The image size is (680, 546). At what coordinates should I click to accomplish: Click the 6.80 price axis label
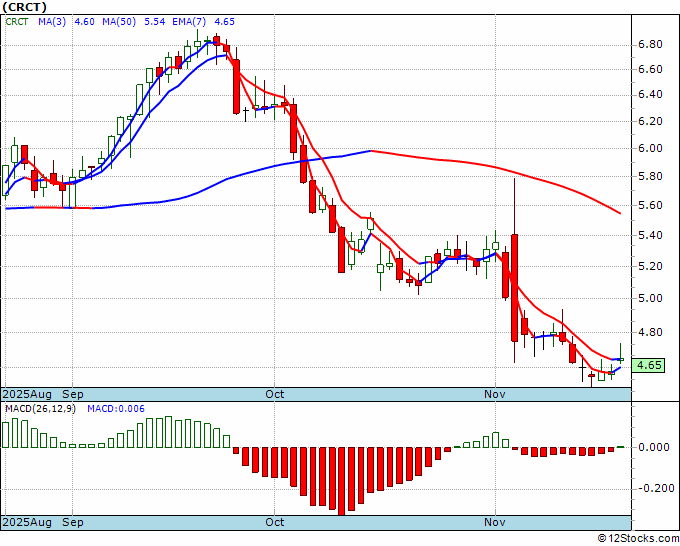pos(650,45)
